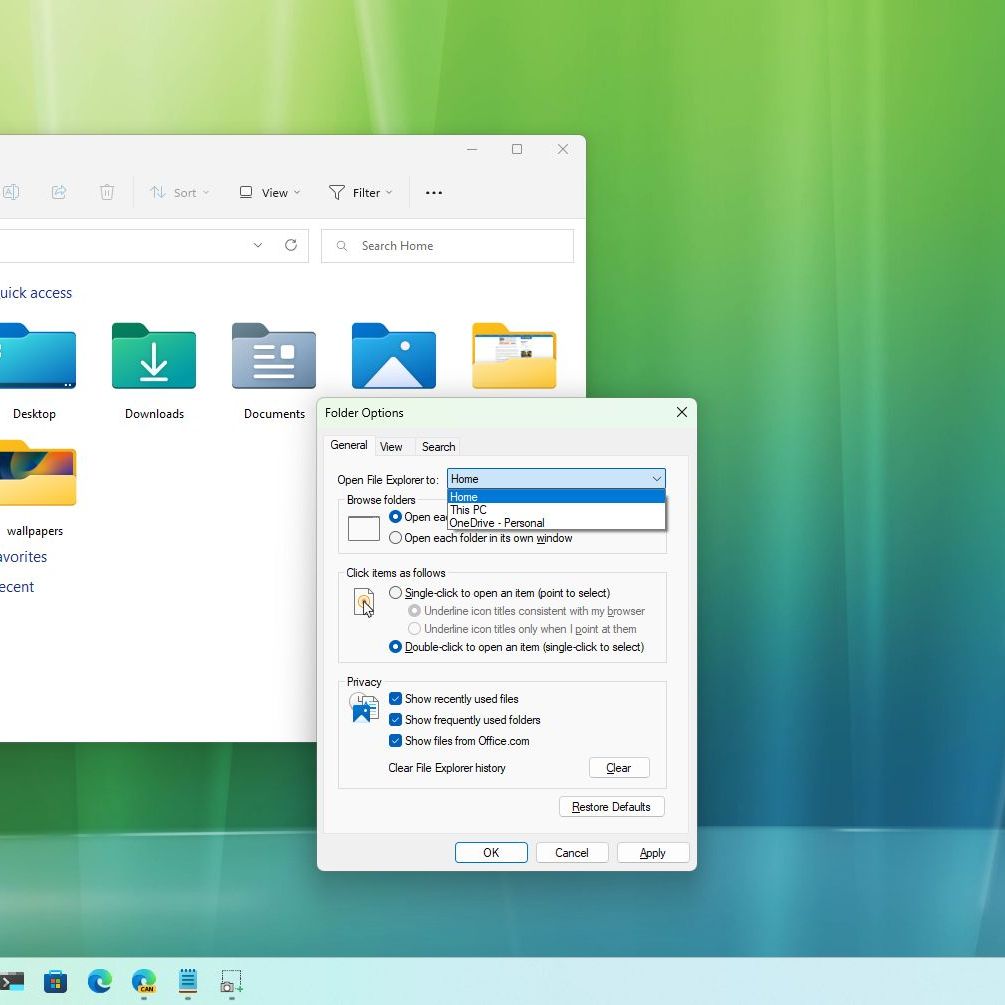Switch to the View tab in Folder Options

coord(391,447)
